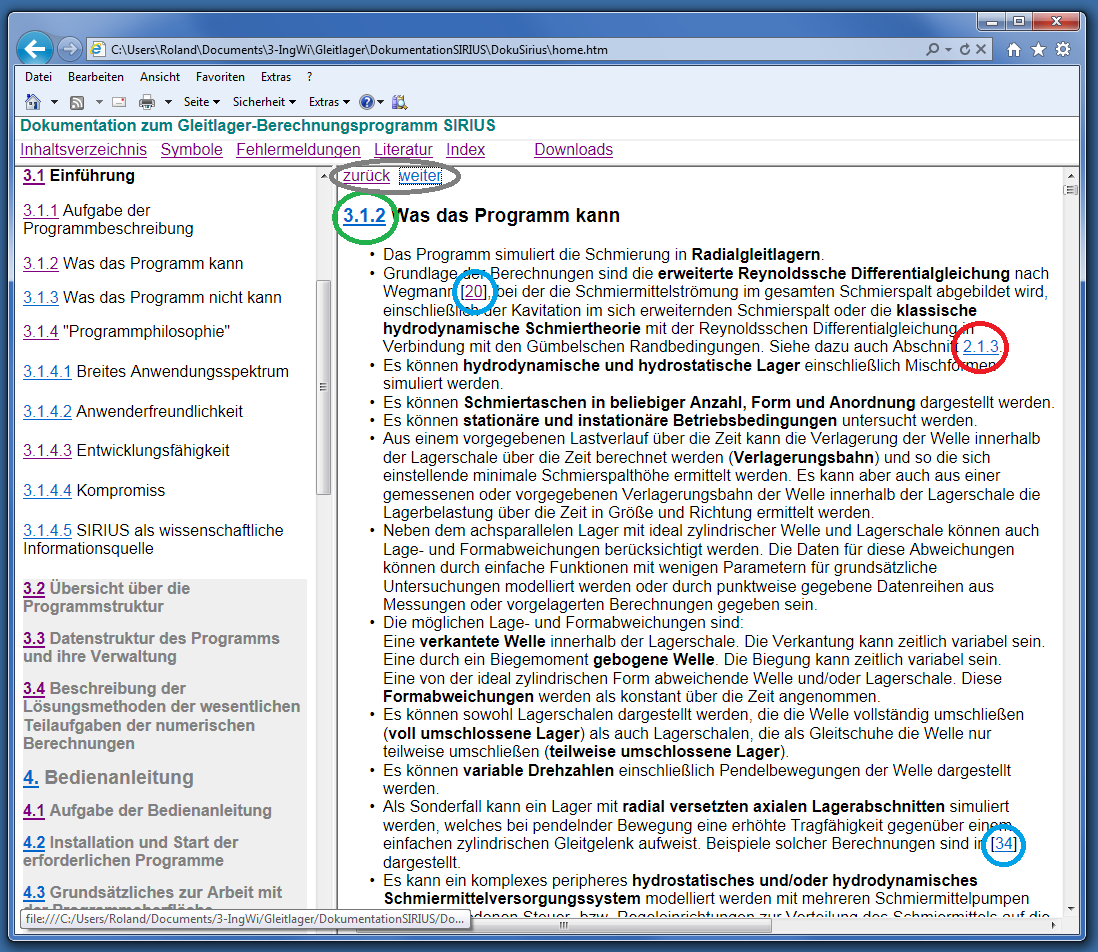Open the Tools gear icon
This screenshot has width=1098, height=952.
coord(1063,49)
